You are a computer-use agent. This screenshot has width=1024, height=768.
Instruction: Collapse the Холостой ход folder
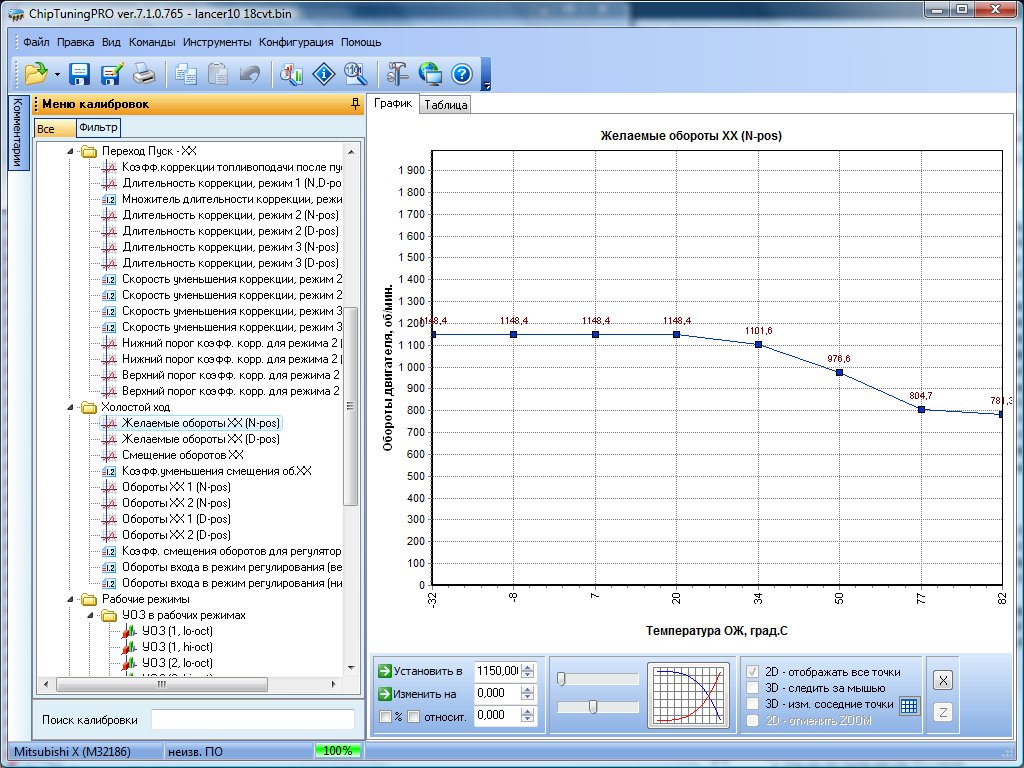click(x=70, y=407)
